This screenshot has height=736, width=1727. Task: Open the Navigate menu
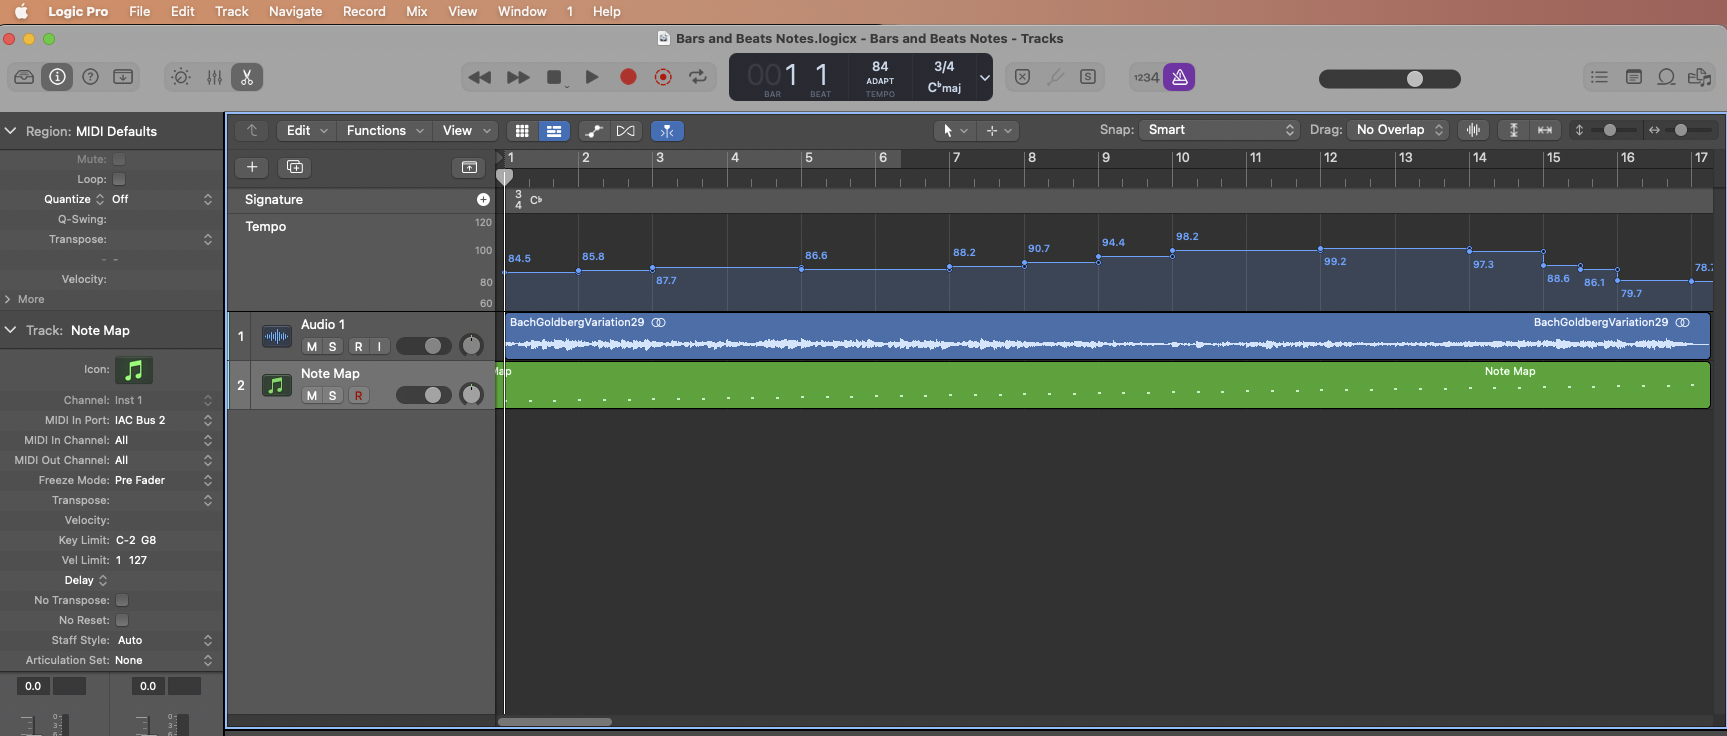tap(295, 11)
